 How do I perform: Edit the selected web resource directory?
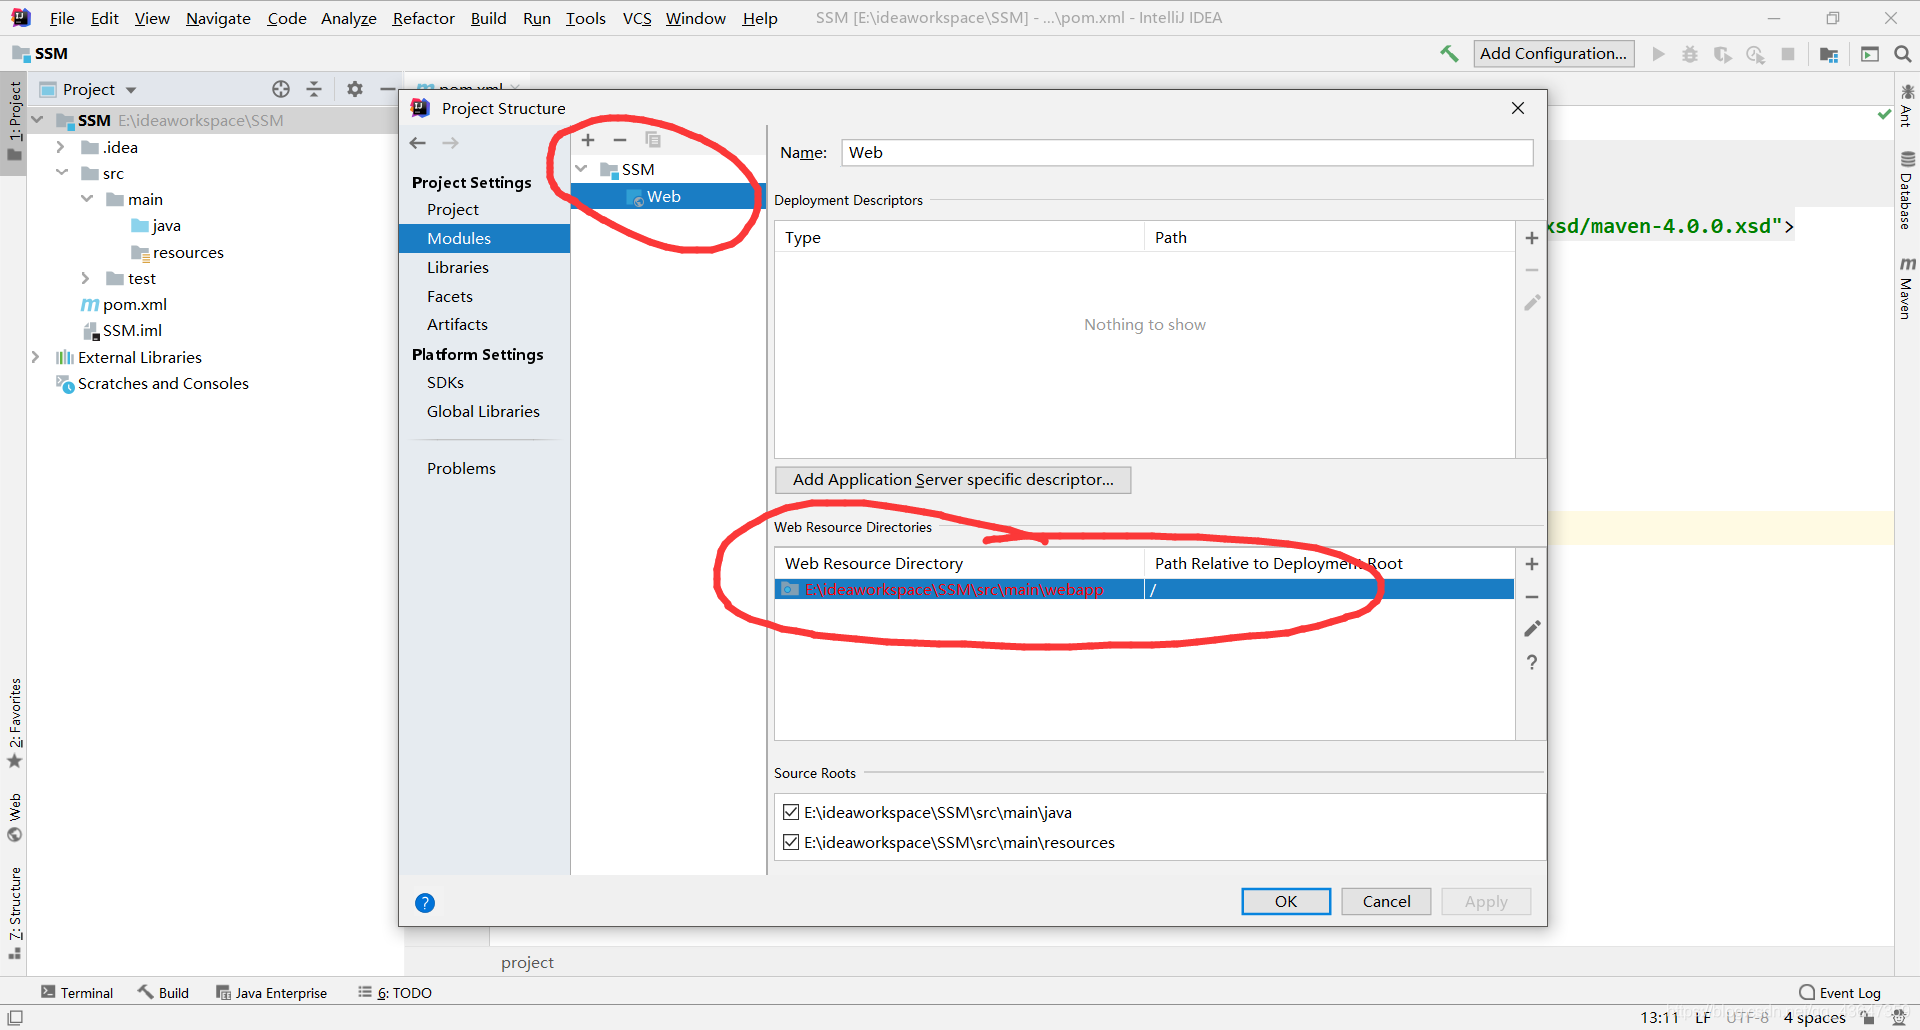click(x=1531, y=629)
